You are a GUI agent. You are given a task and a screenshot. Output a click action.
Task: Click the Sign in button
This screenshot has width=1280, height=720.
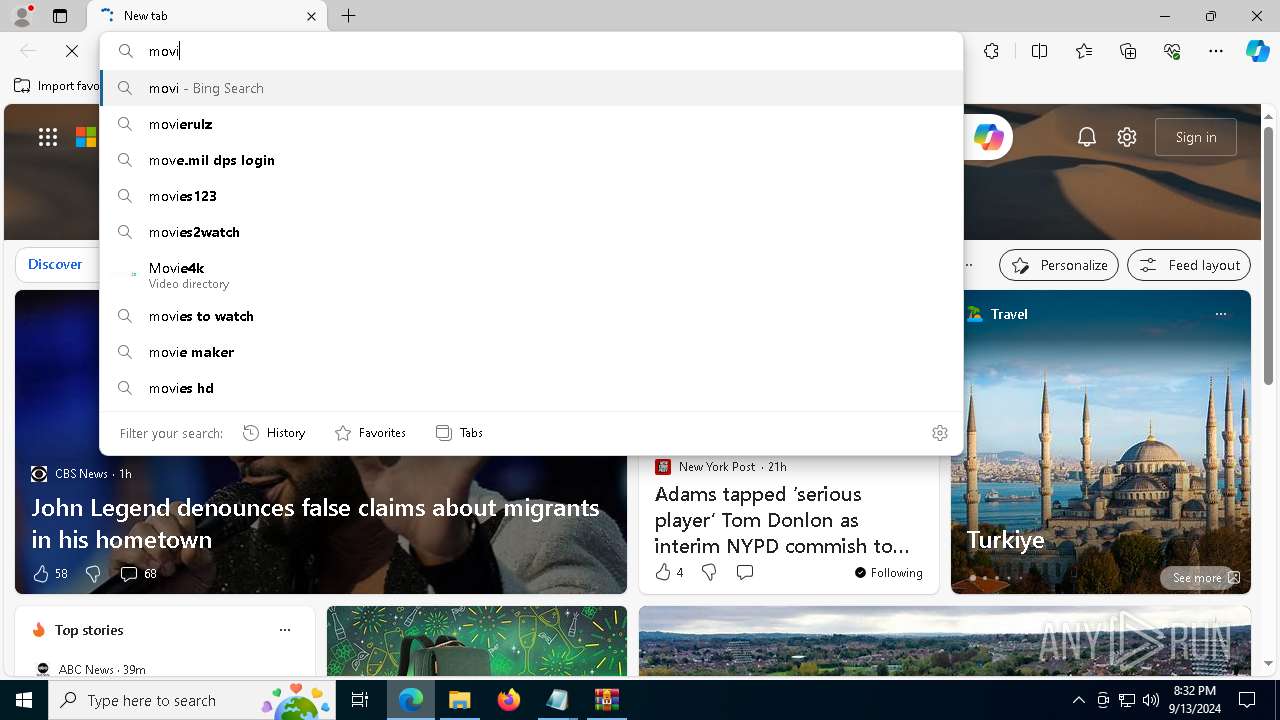click(x=1196, y=137)
